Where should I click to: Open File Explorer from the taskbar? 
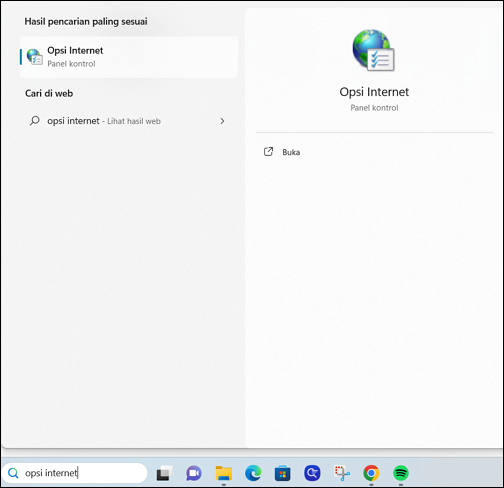tap(224, 473)
